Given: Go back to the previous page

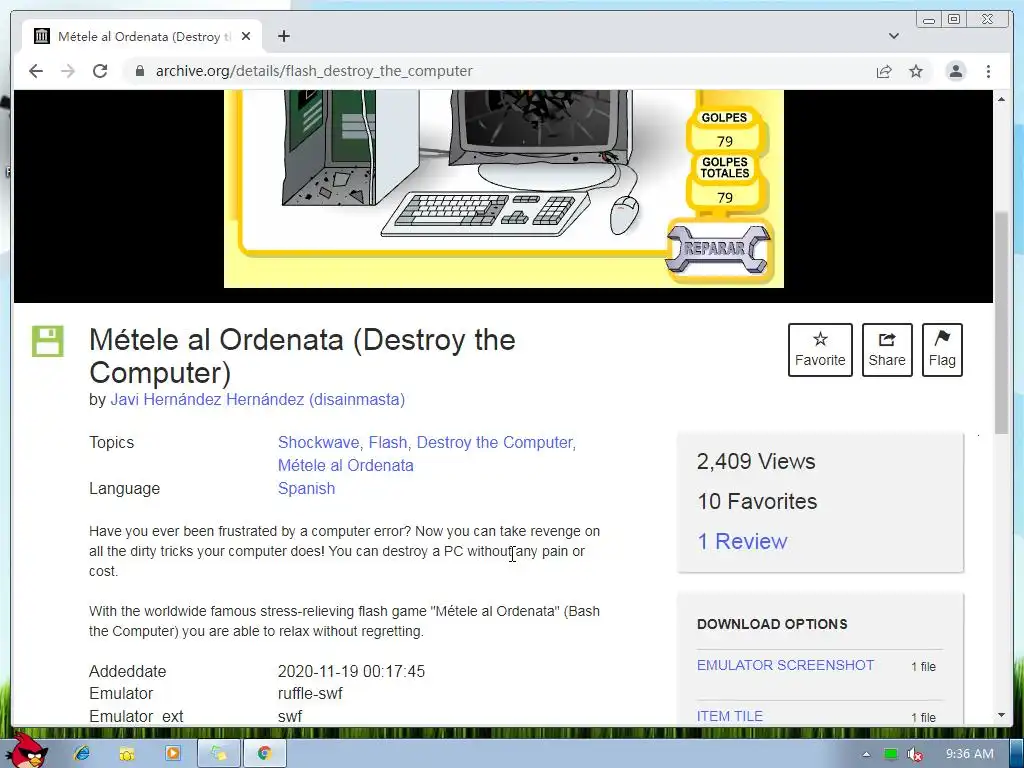Looking at the screenshot, I should point(36,71).
